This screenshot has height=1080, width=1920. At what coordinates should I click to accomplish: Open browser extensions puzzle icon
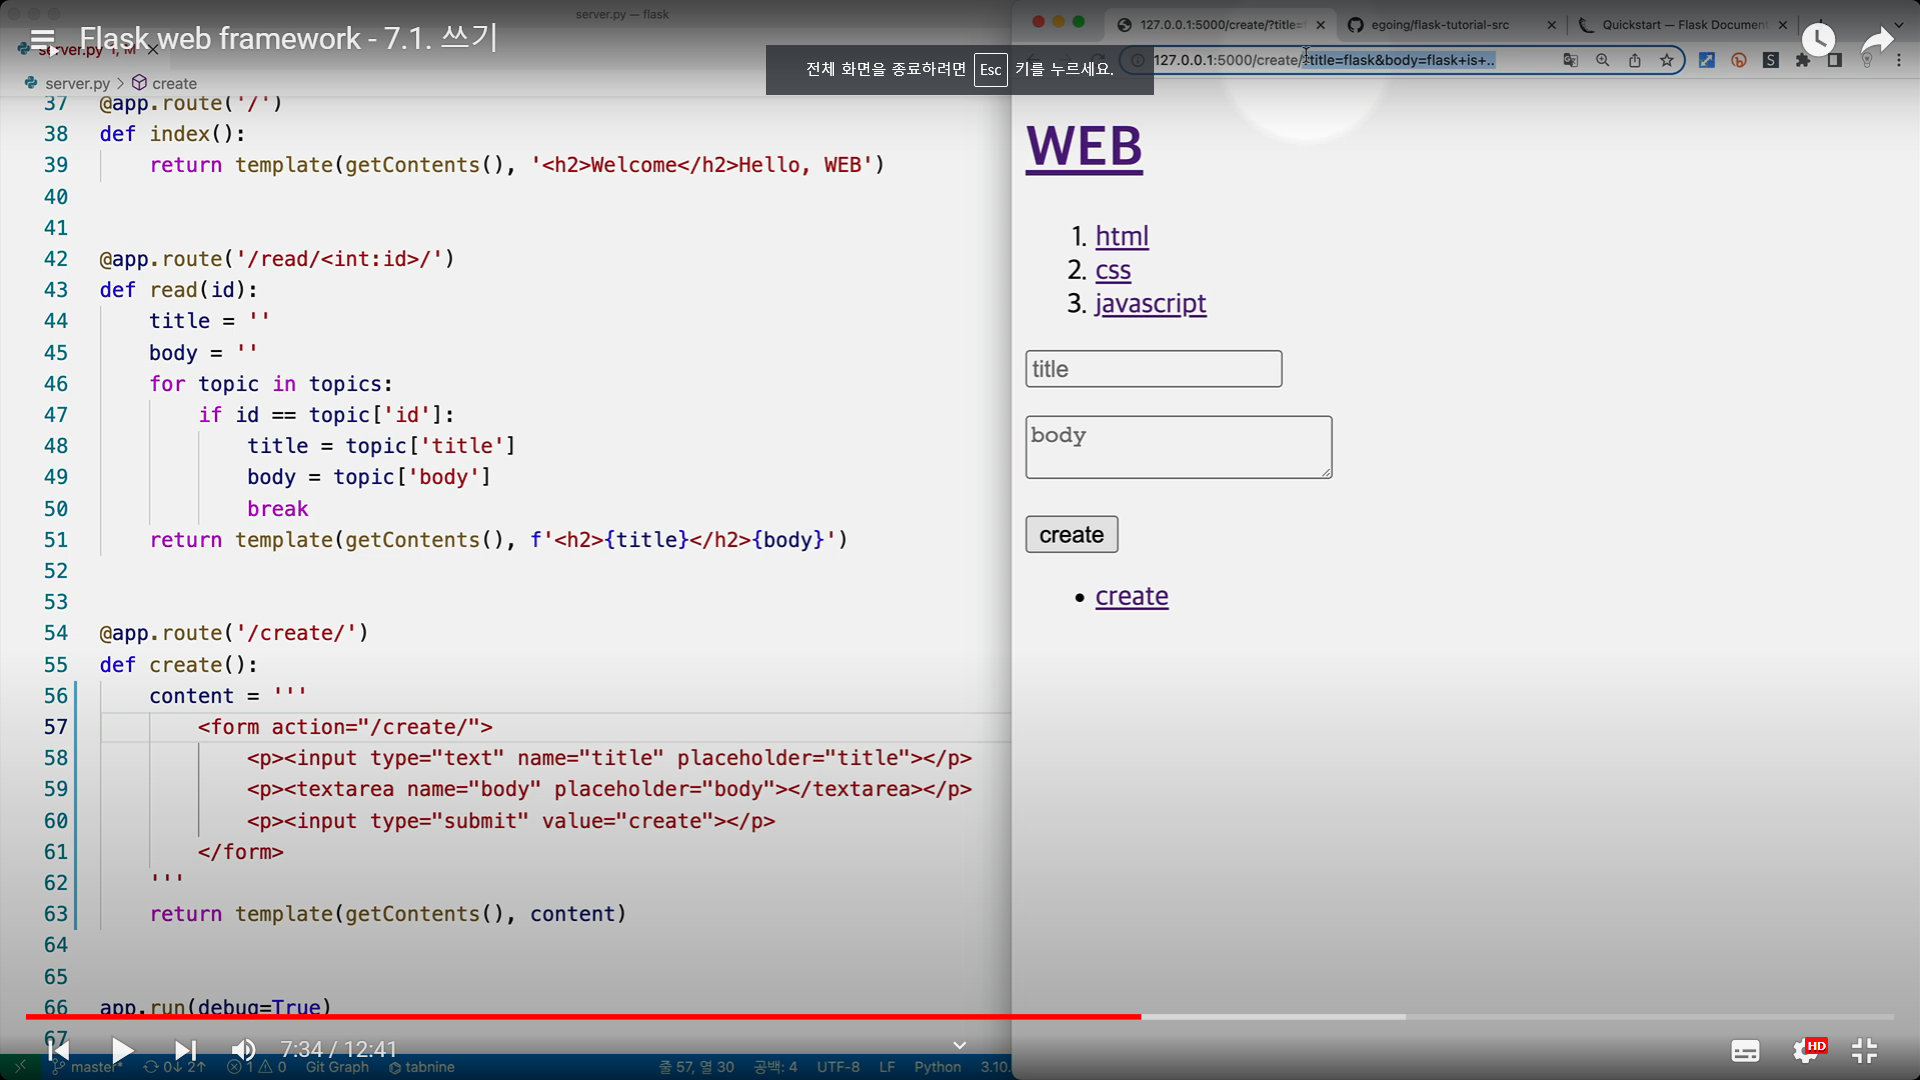point(1803,60)
